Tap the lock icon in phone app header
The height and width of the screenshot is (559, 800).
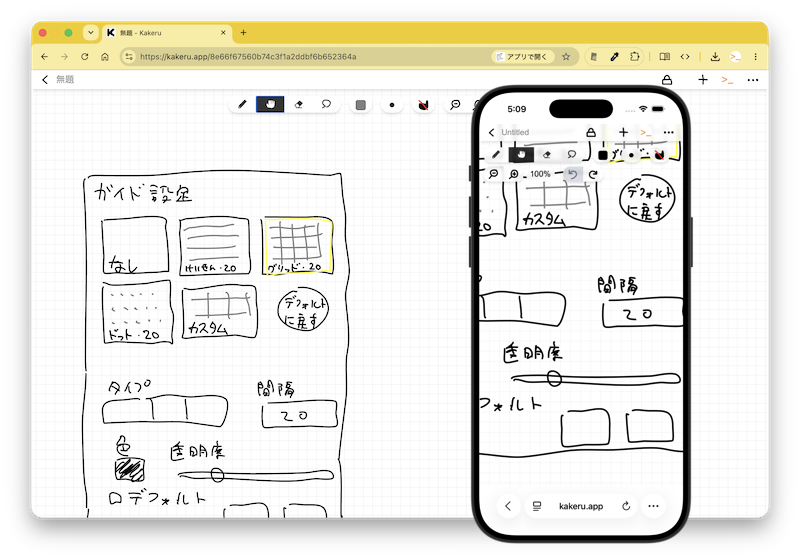point(591,132)
